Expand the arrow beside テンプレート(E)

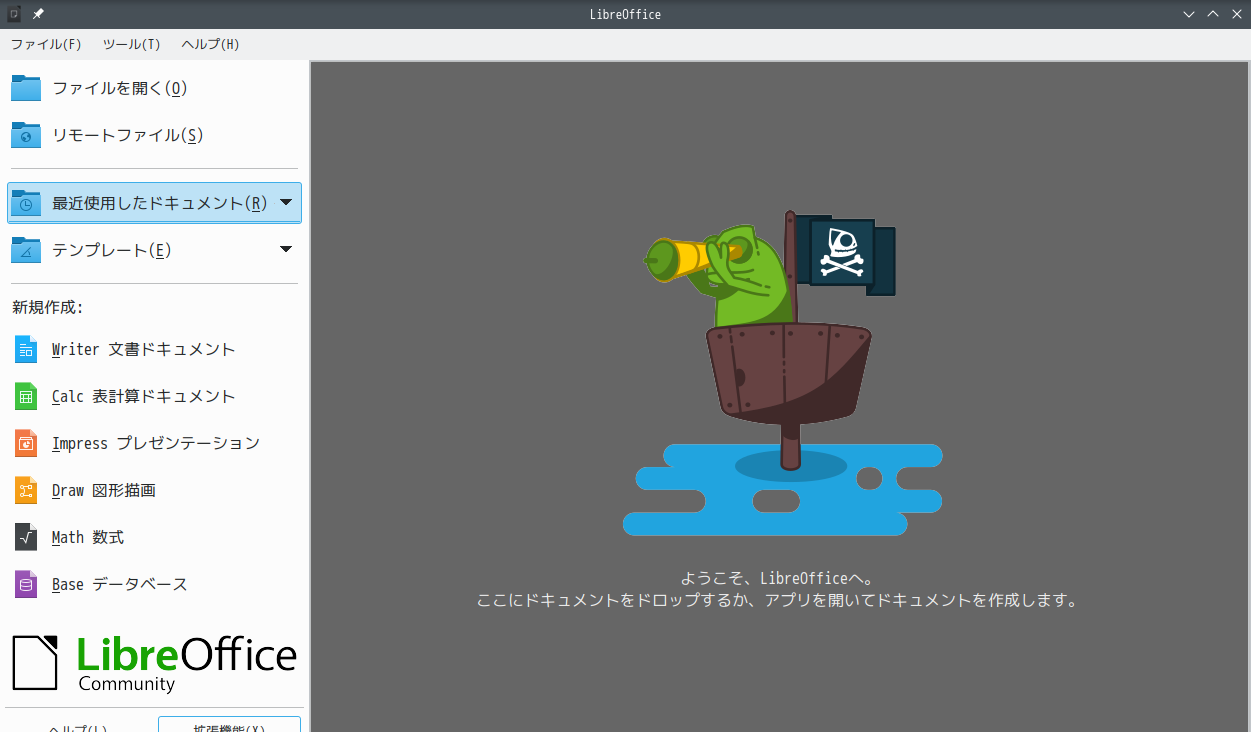(x=286, y=250)
